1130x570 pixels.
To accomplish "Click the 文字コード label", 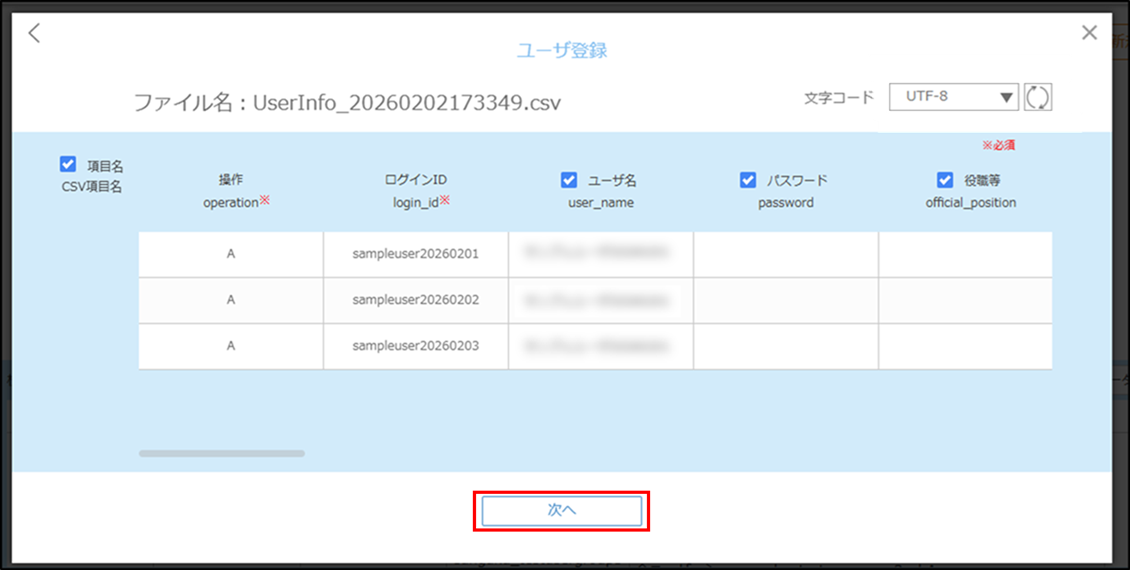I will coord(839,97).
